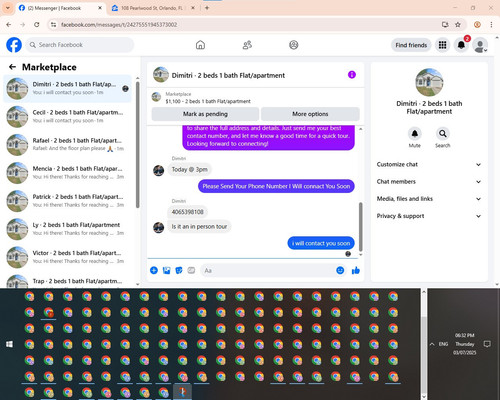Open chat with Patrick

coord(68,201)
